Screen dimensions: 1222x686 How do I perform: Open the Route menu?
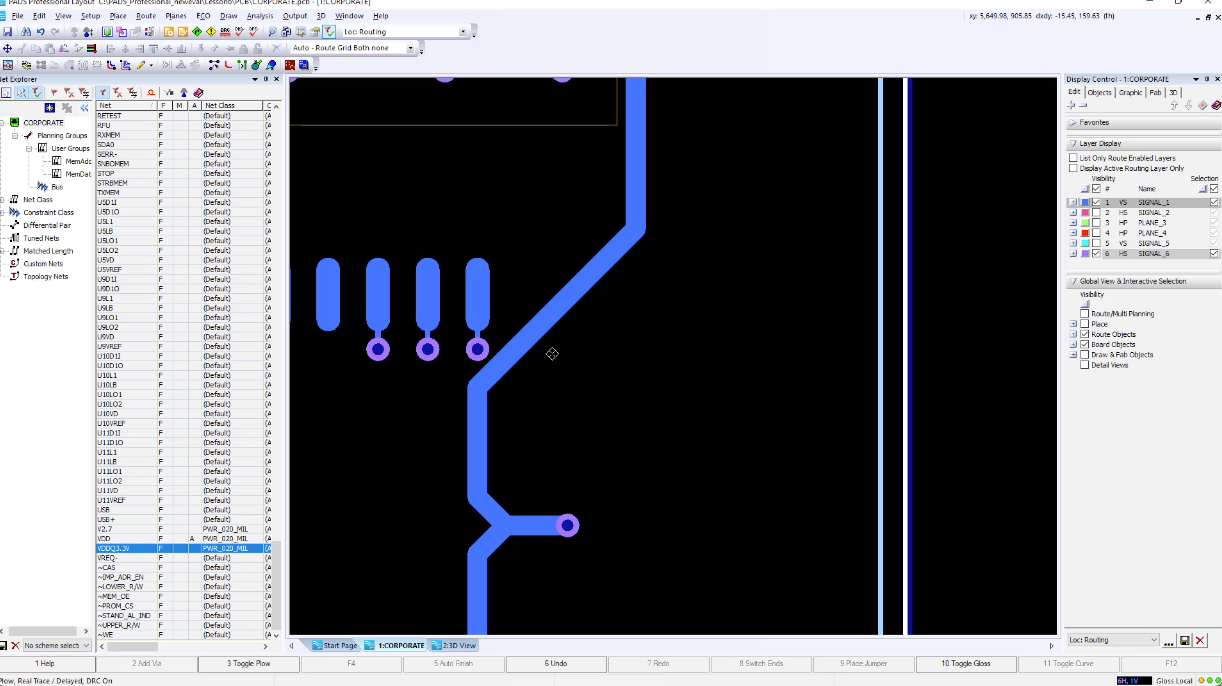[x=148, y=15]
